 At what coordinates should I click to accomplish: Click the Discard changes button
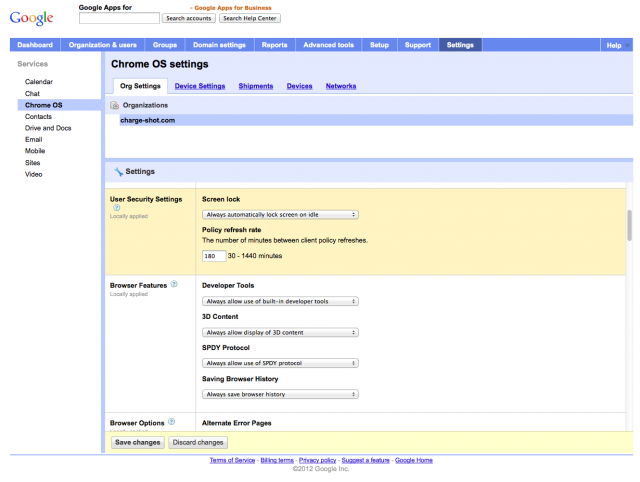[x=198, y=442]
